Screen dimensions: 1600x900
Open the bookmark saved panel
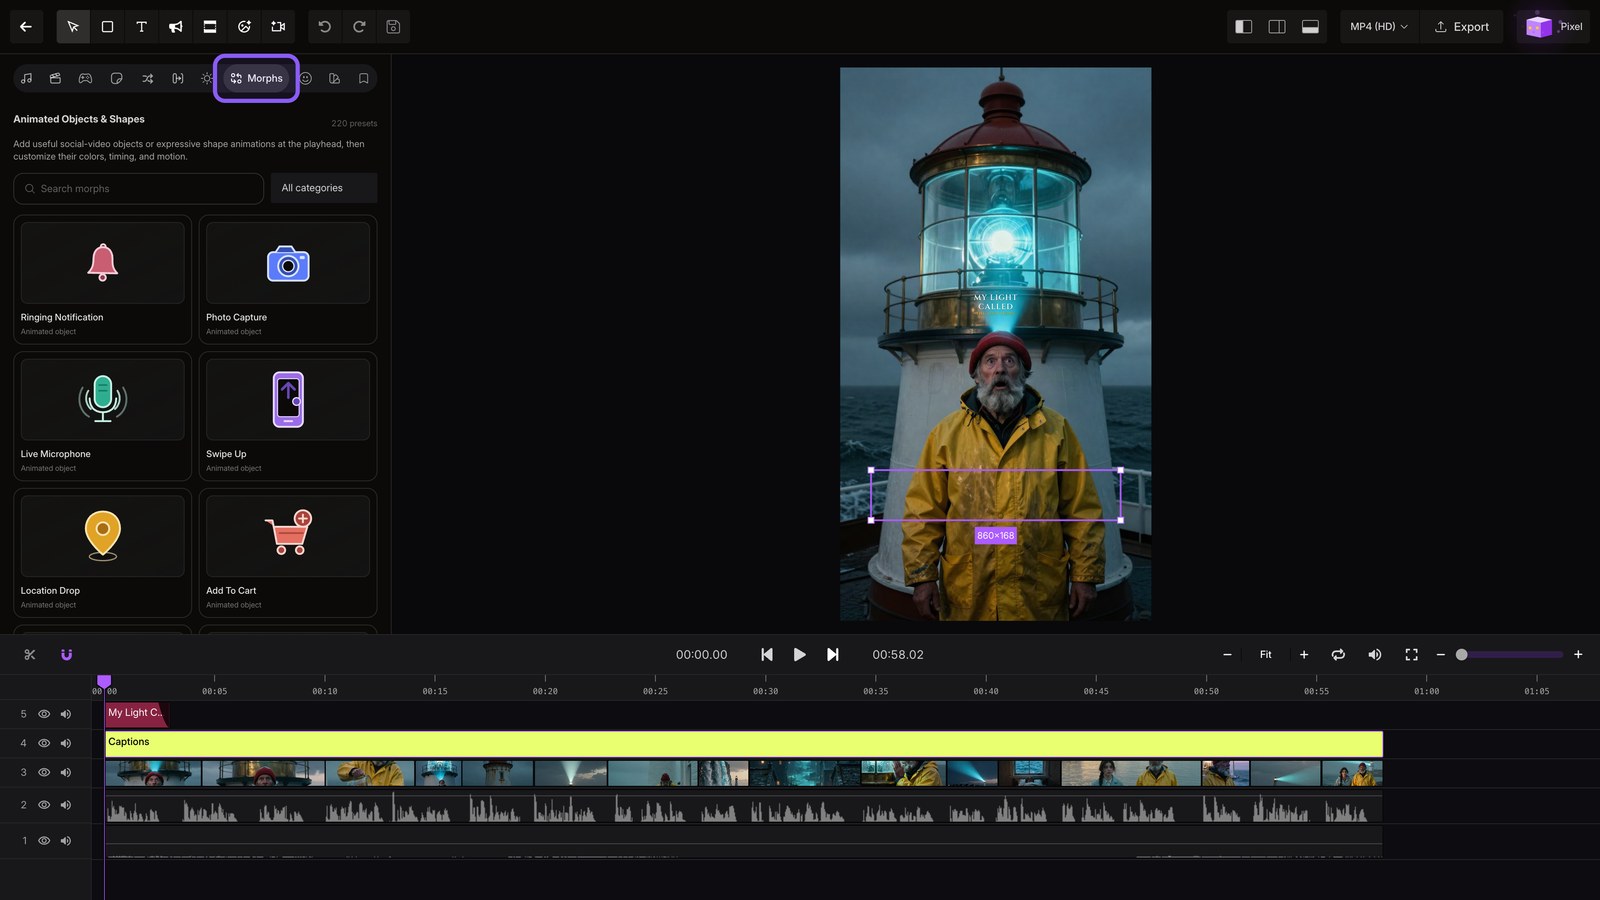[x=363, y=78]
